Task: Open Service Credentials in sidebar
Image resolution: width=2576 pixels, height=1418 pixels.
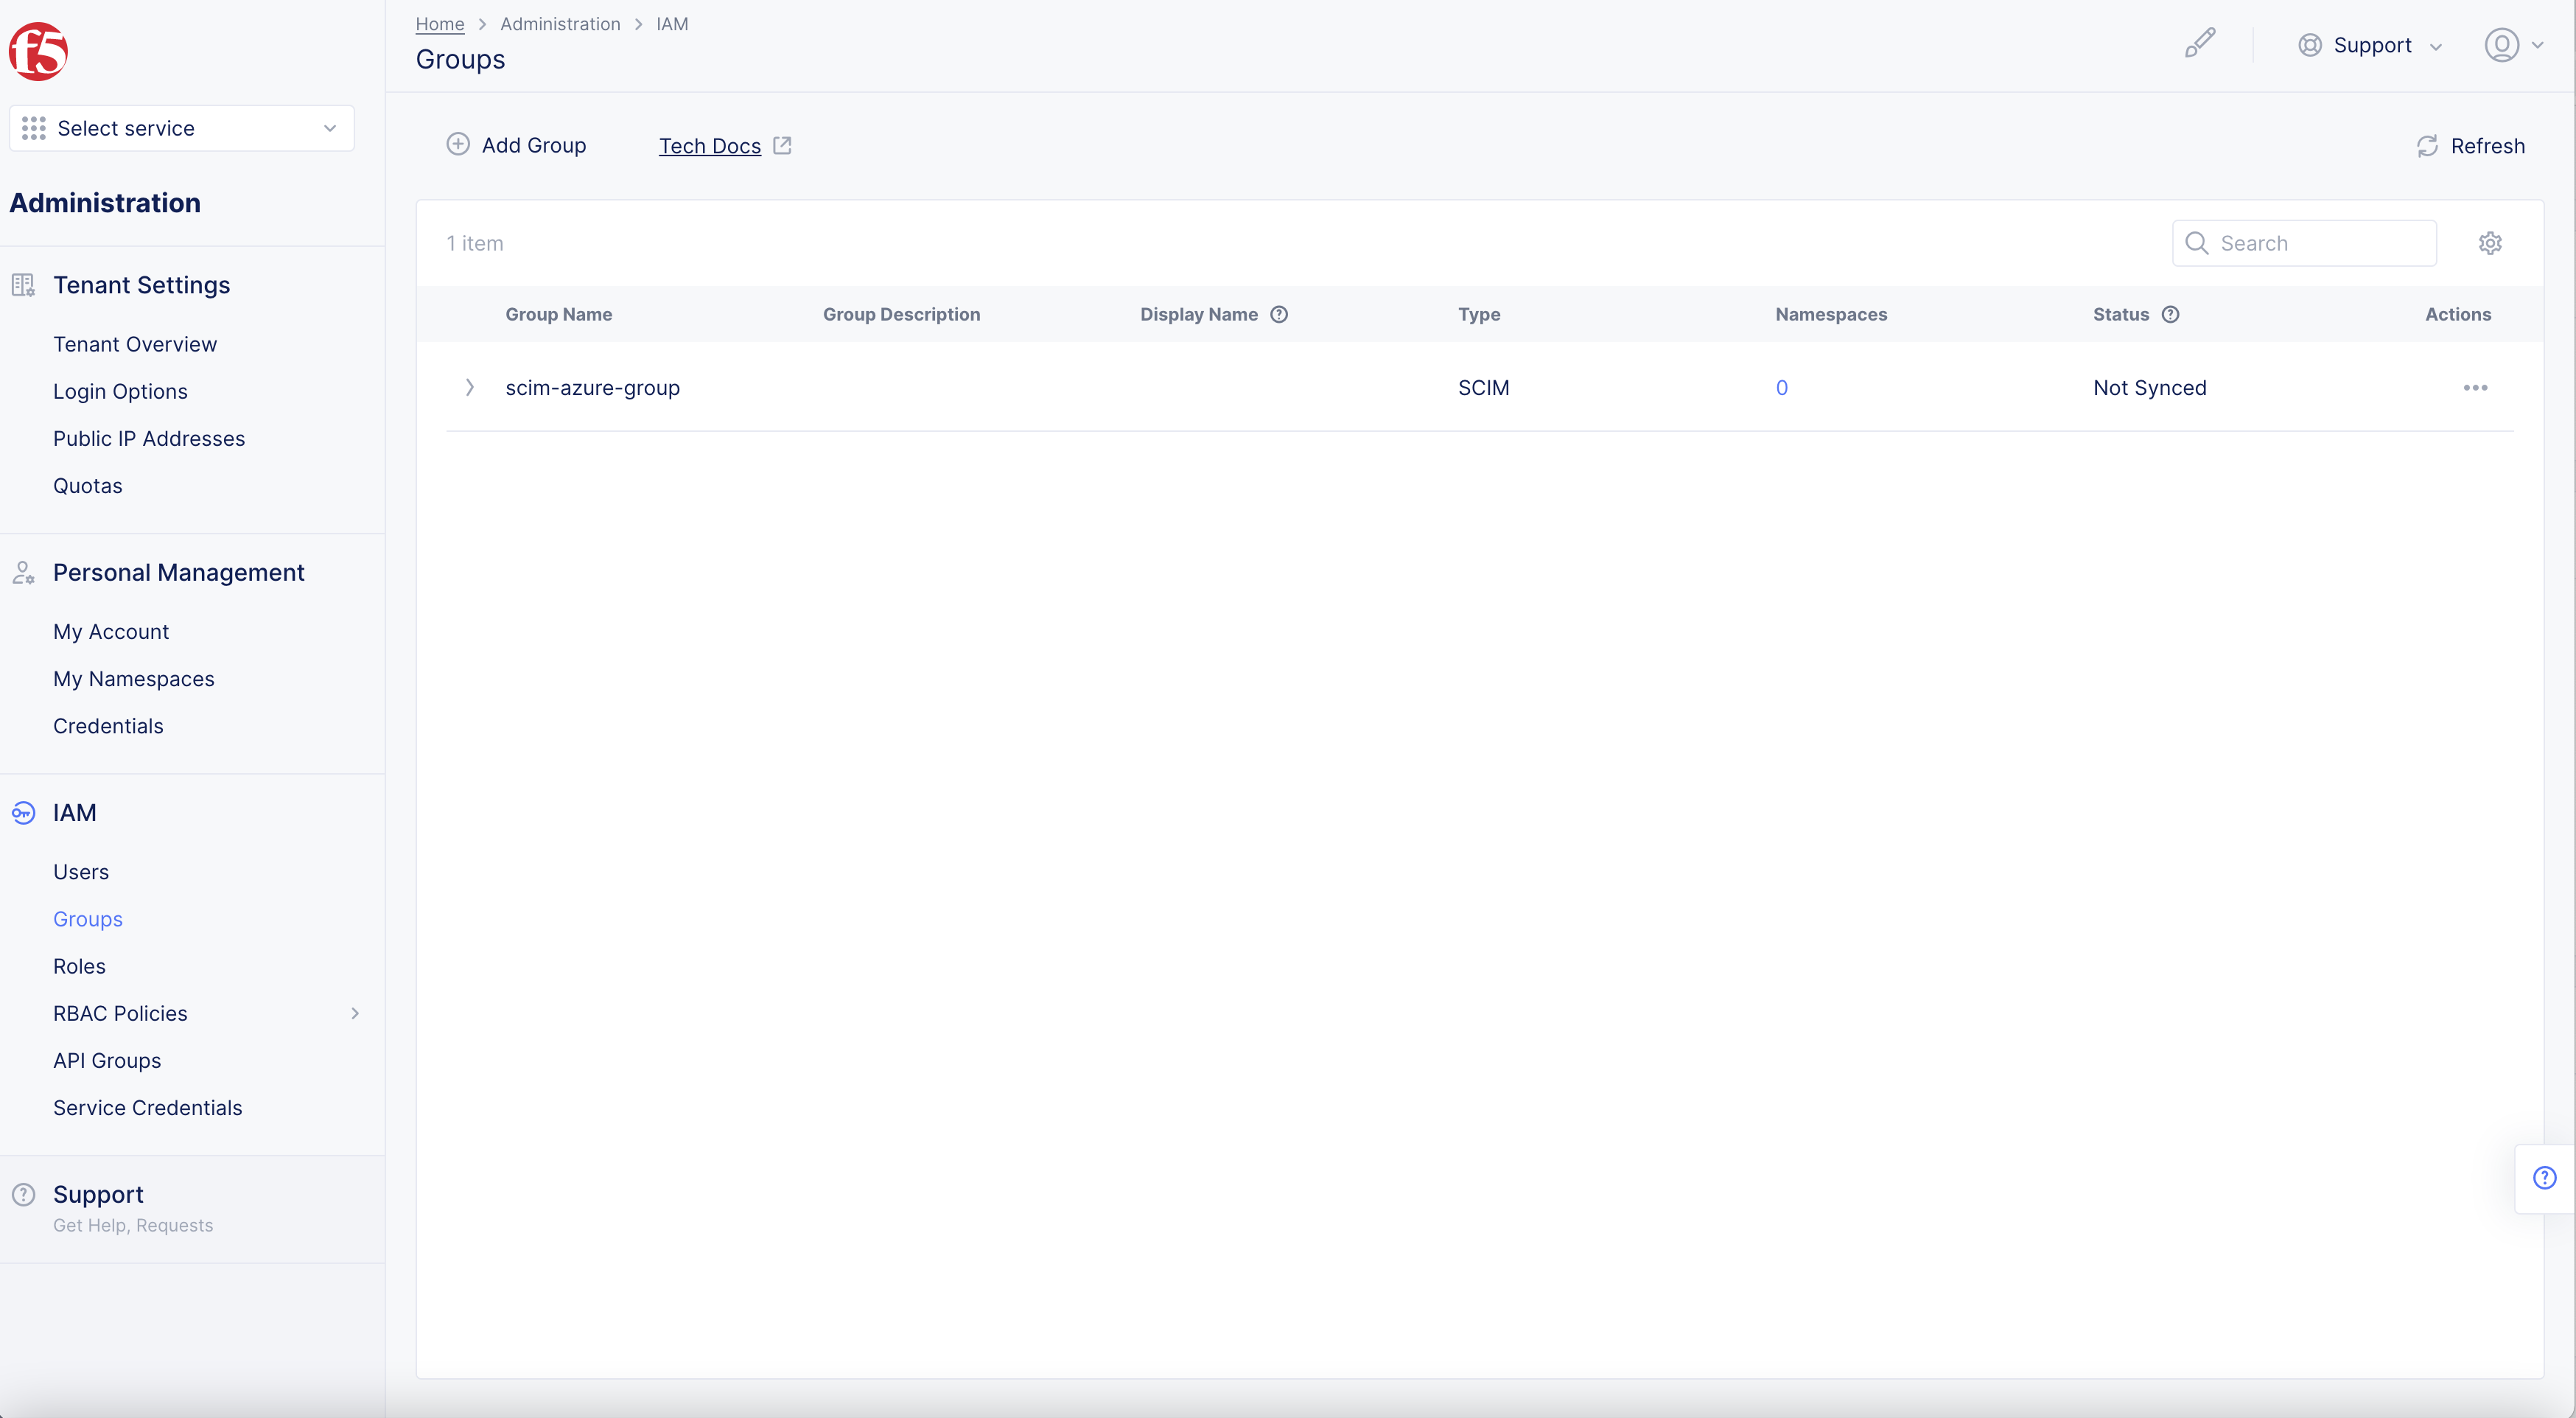Action: 147,1107
